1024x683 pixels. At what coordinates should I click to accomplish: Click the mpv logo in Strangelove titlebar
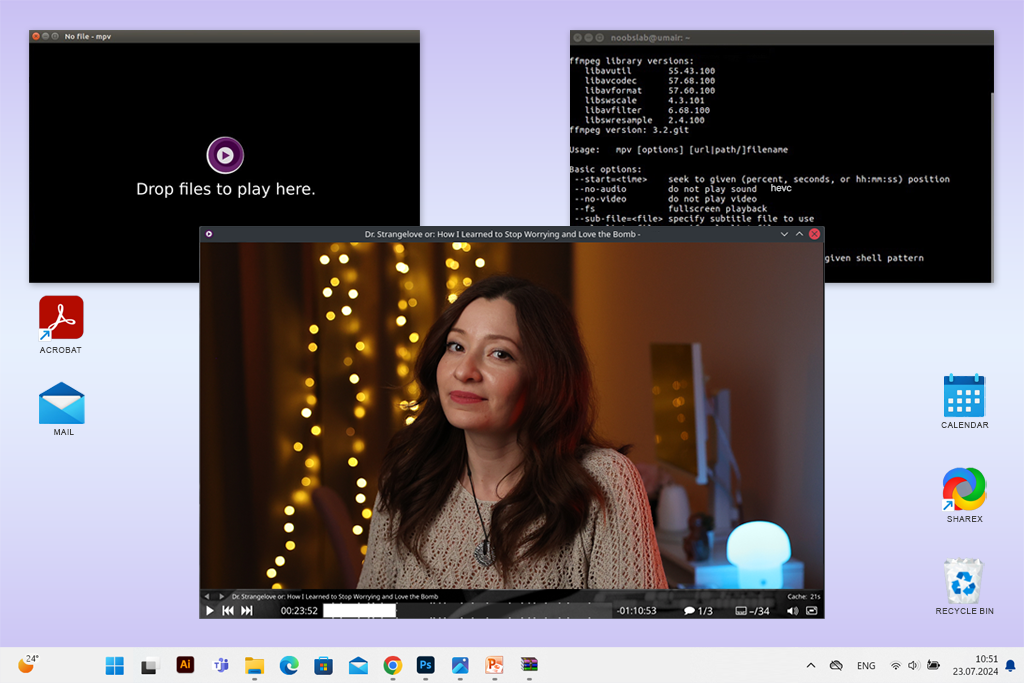(x=209, y=234)
